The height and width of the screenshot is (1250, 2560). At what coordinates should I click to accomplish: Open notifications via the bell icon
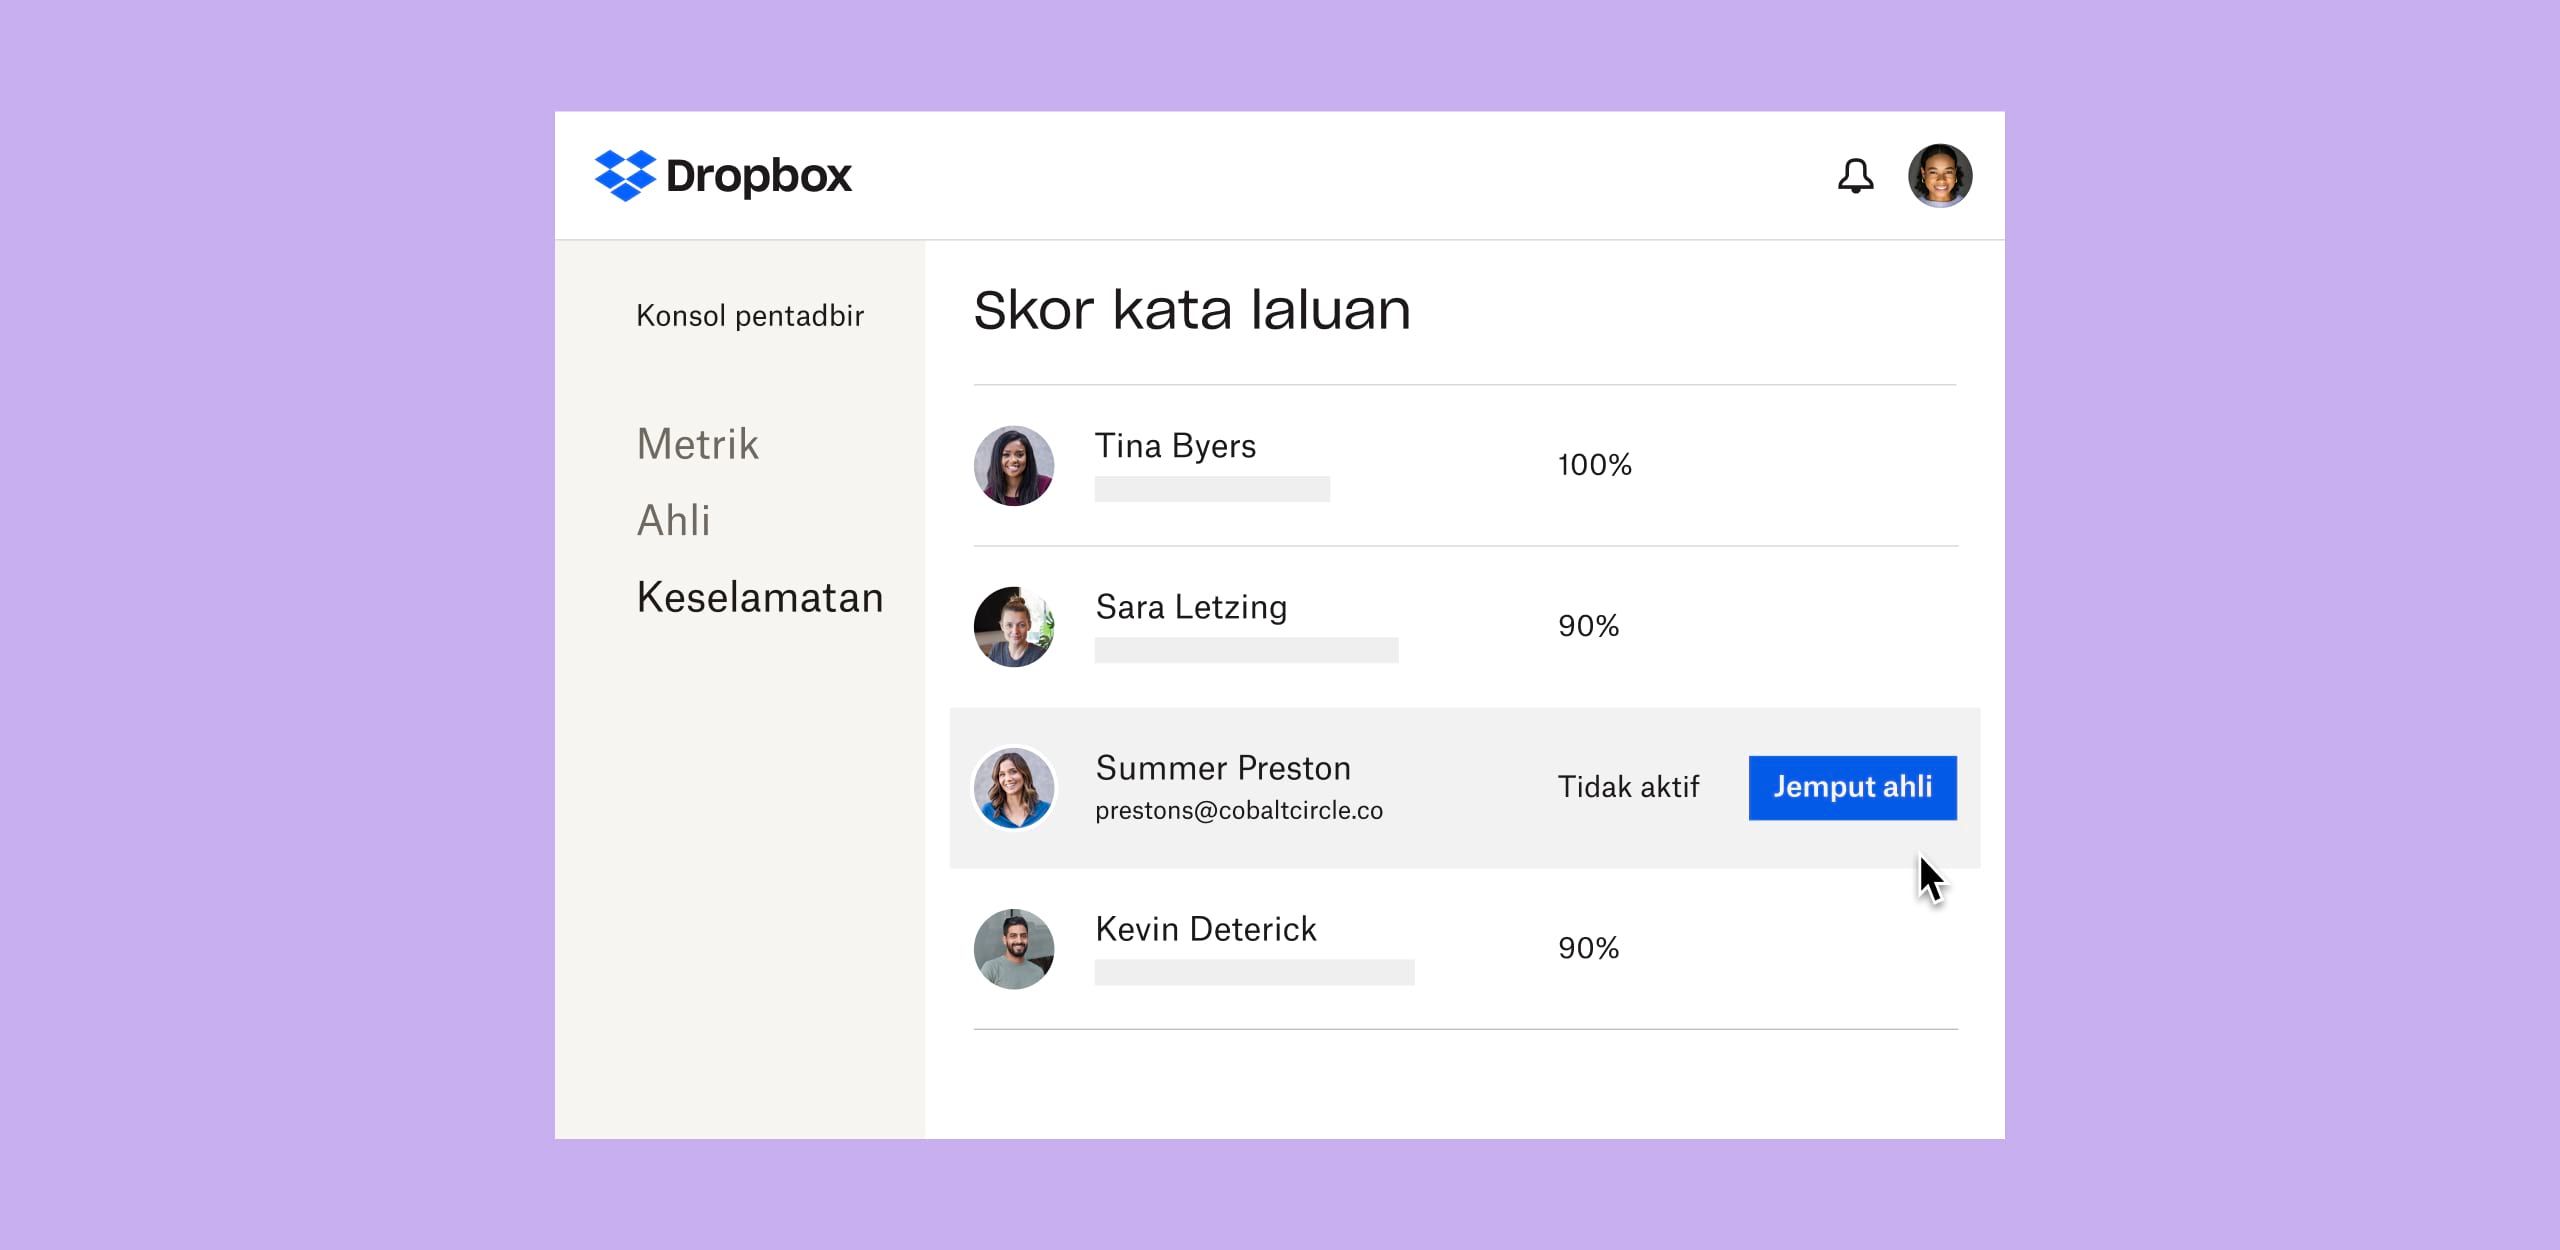coord(1857,176)
